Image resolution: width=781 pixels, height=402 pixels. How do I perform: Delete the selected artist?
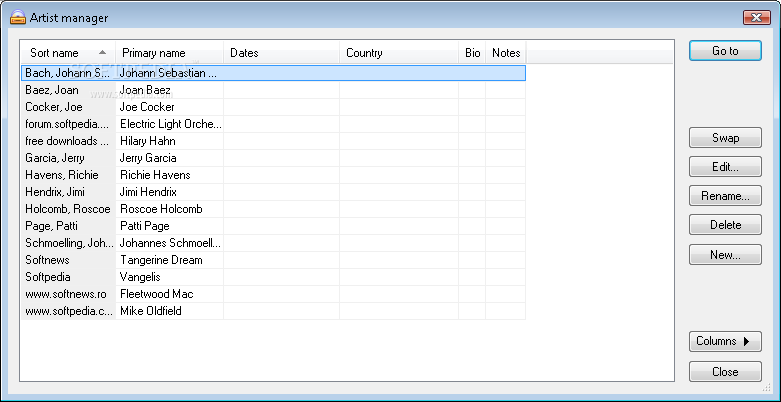[725, 225]
